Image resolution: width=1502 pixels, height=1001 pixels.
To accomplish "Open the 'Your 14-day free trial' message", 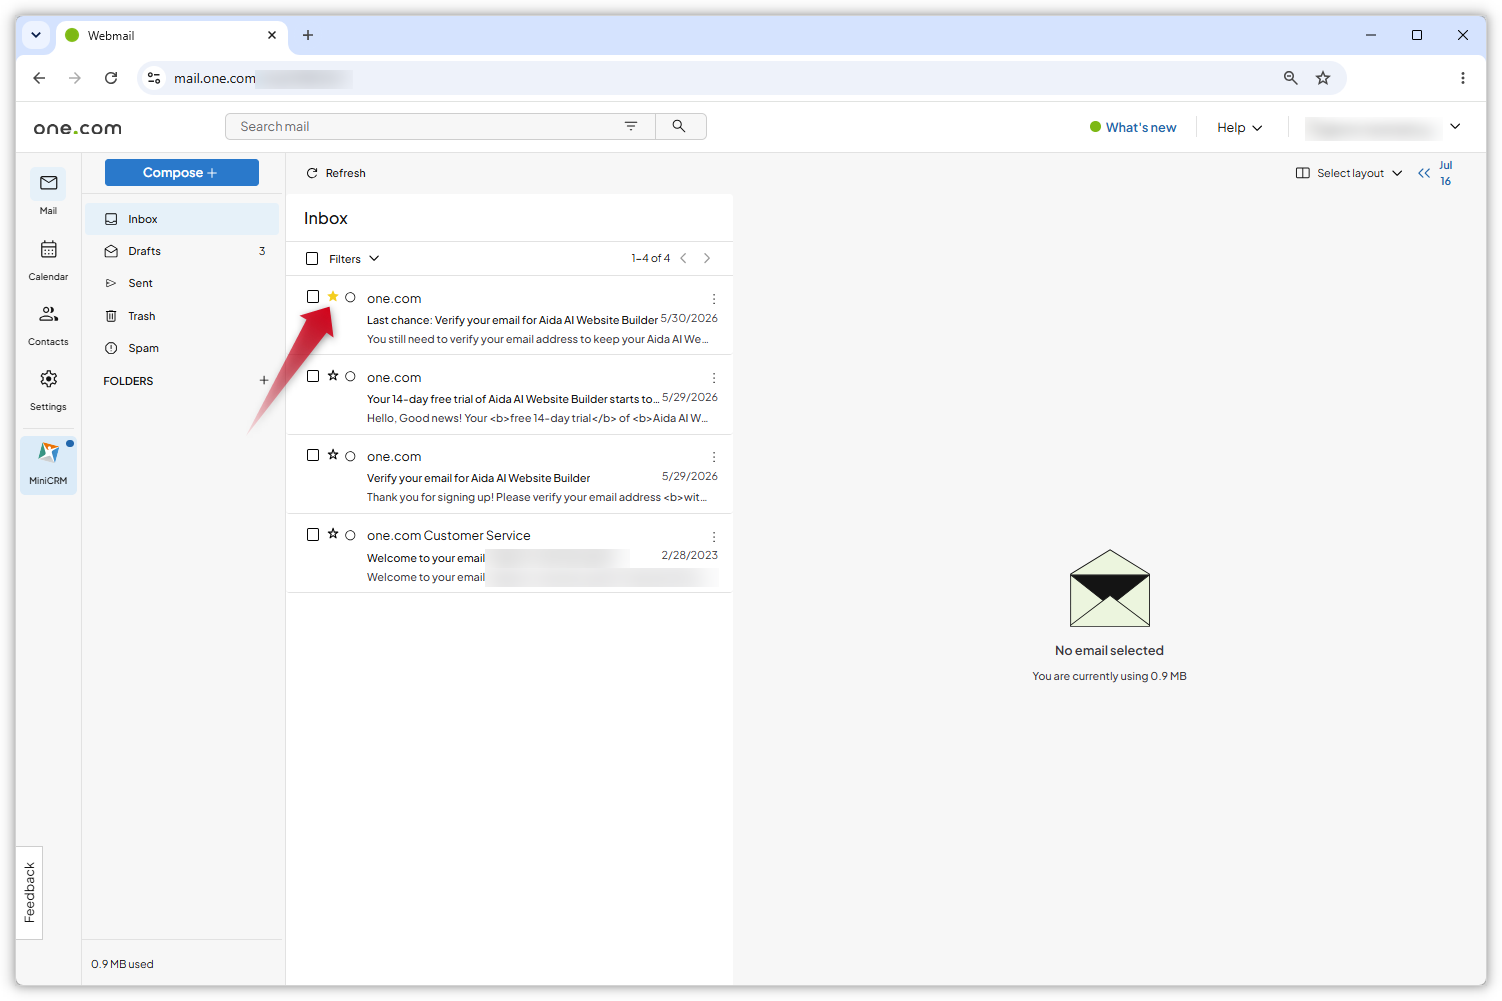I will point(510,394).
